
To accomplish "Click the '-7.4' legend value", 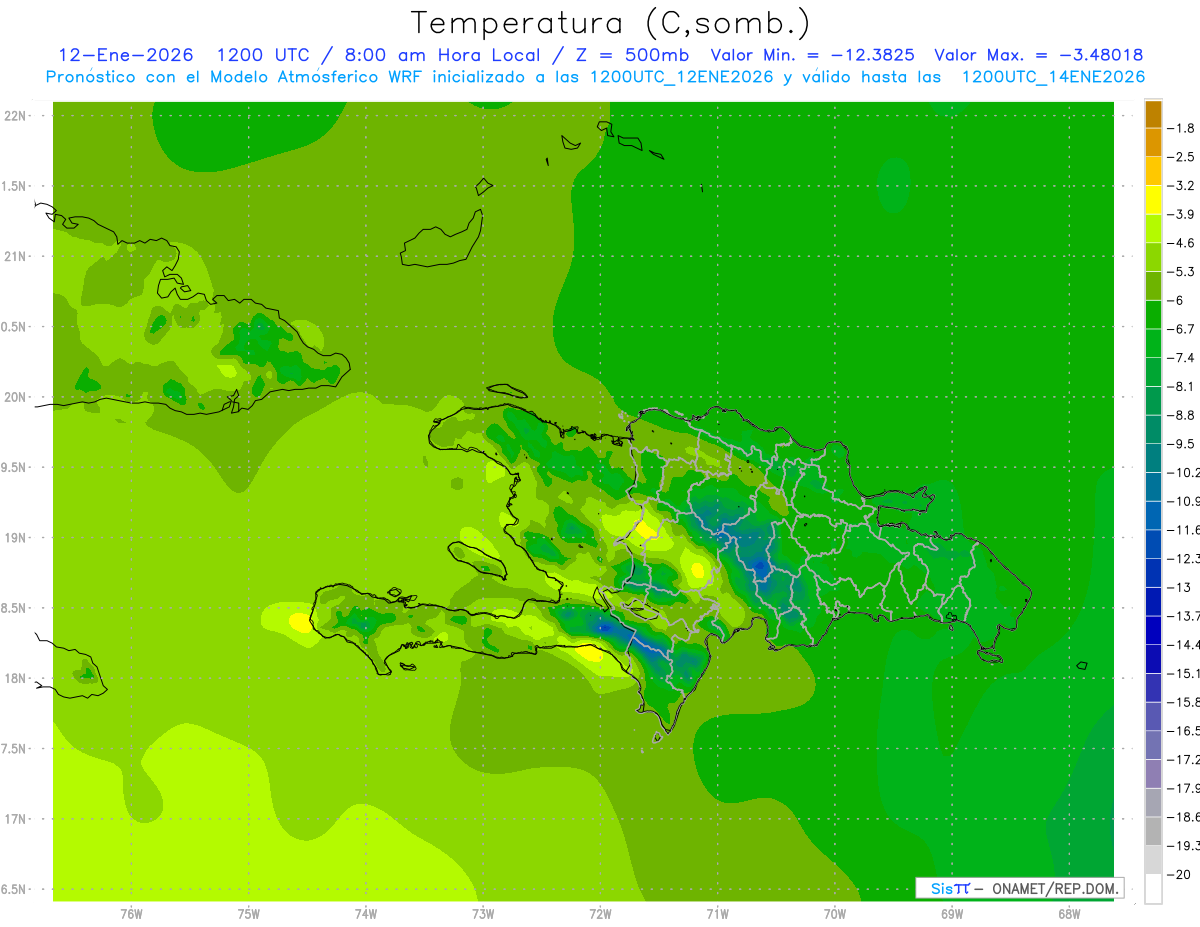I will pyautogui.click(x=1180, y=358).
